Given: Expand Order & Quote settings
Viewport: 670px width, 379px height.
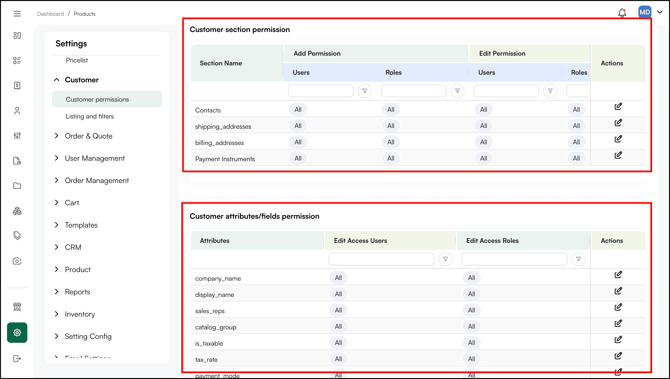Looking at the screenshot, I should pos(56,136).
